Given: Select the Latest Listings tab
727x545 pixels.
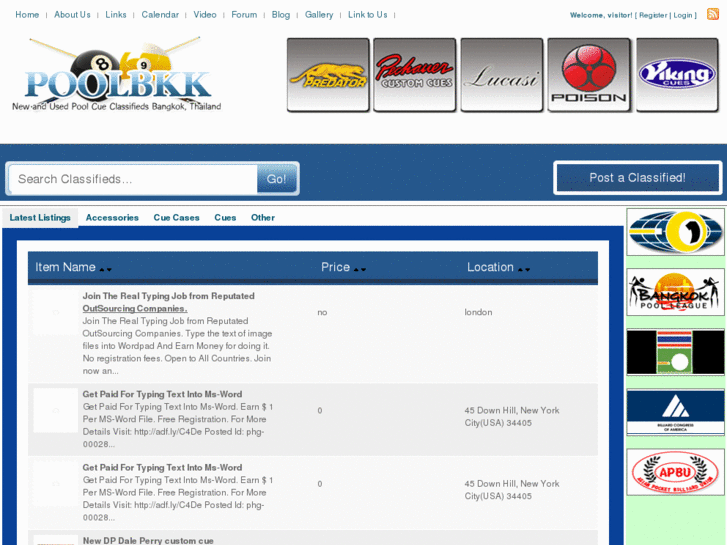Looking at the screenshot, I should 40,218.
